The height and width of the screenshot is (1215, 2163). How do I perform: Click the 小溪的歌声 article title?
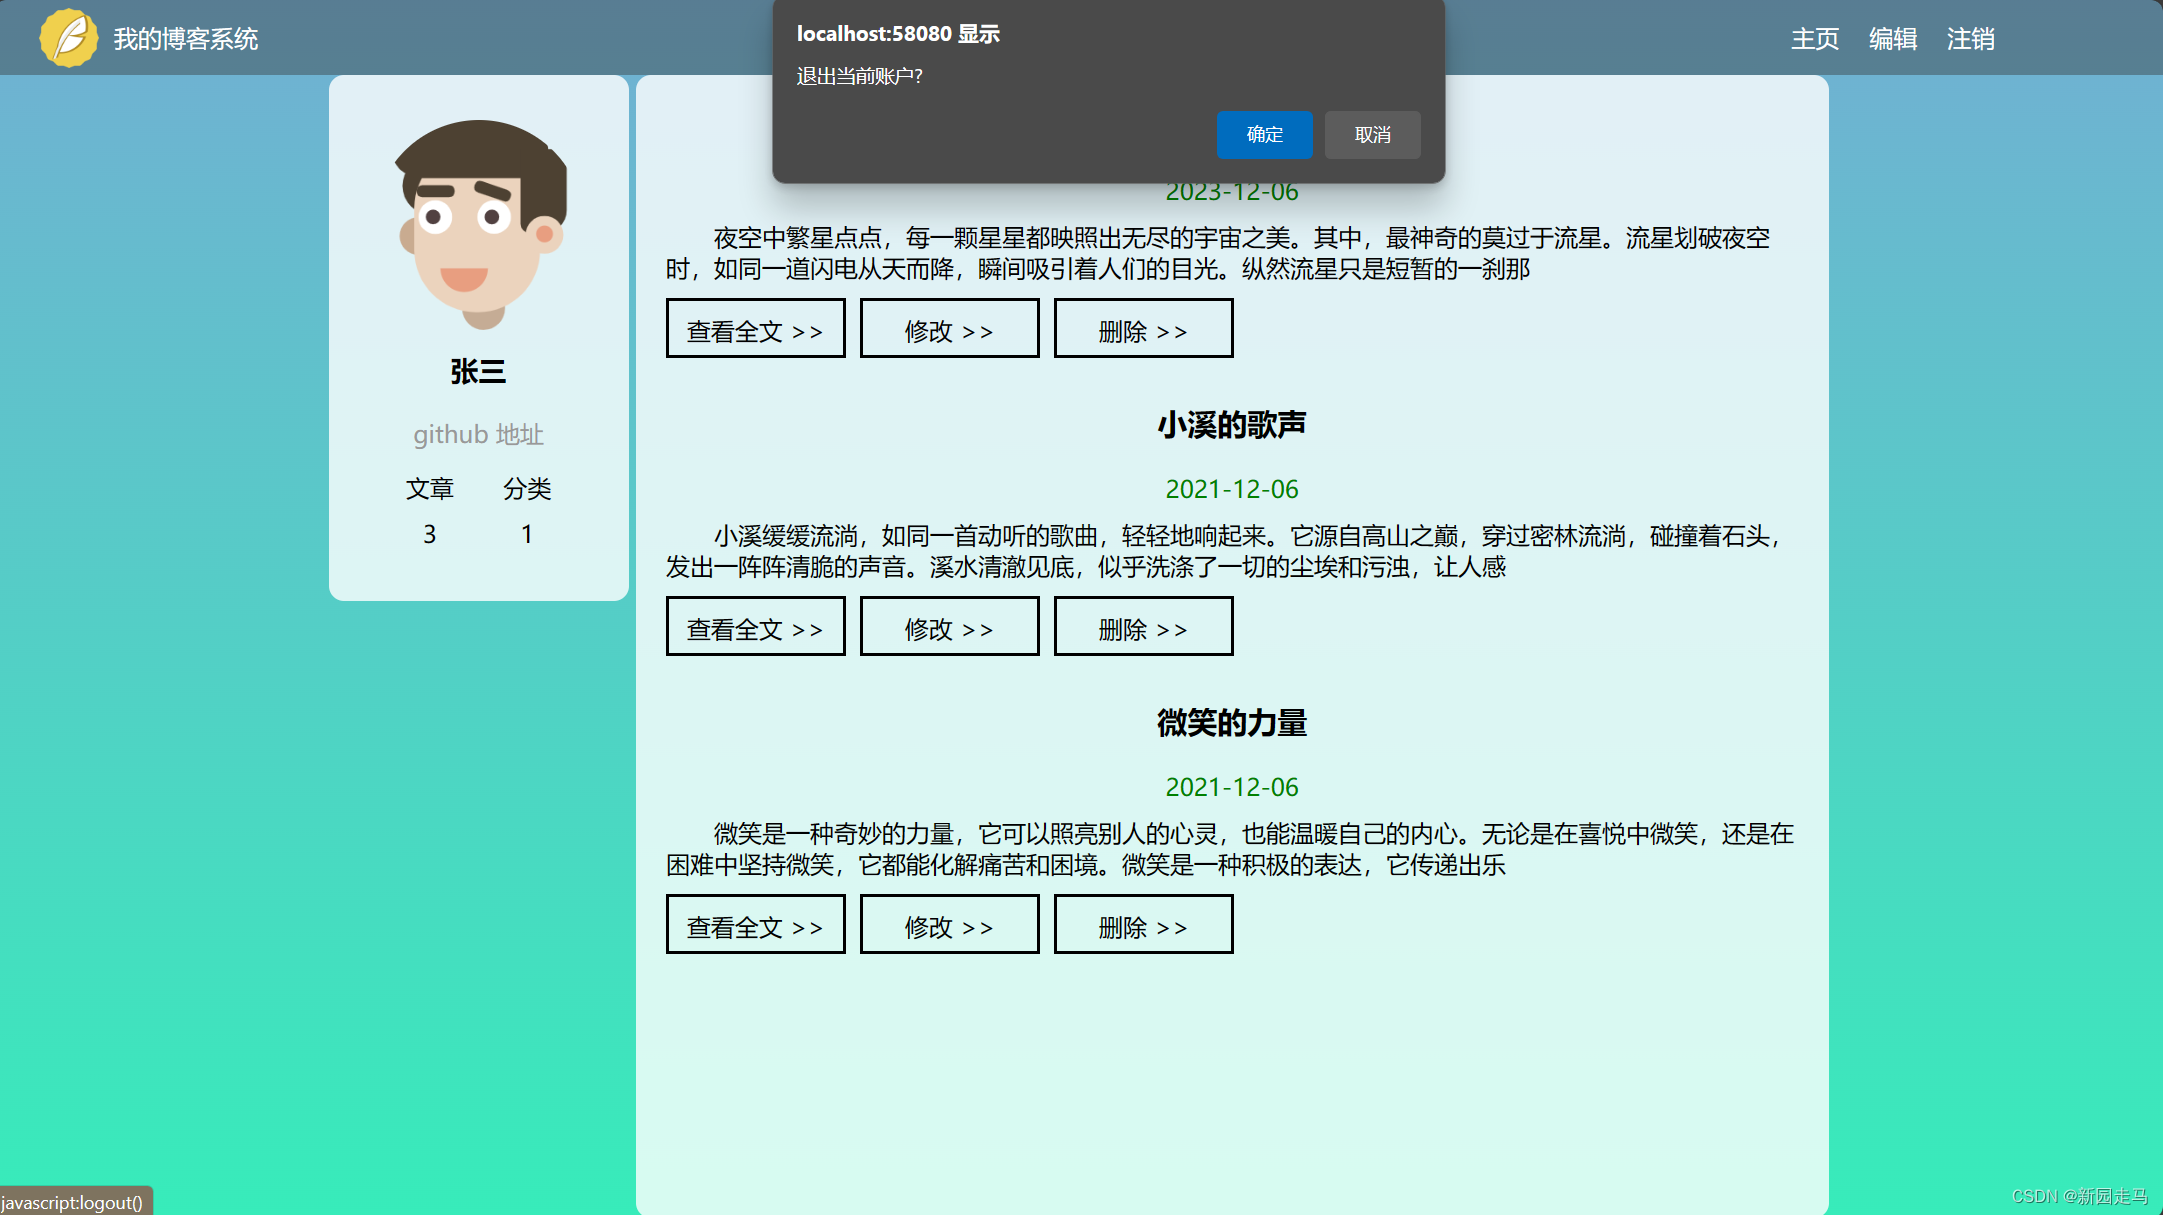click(1231, 425)
